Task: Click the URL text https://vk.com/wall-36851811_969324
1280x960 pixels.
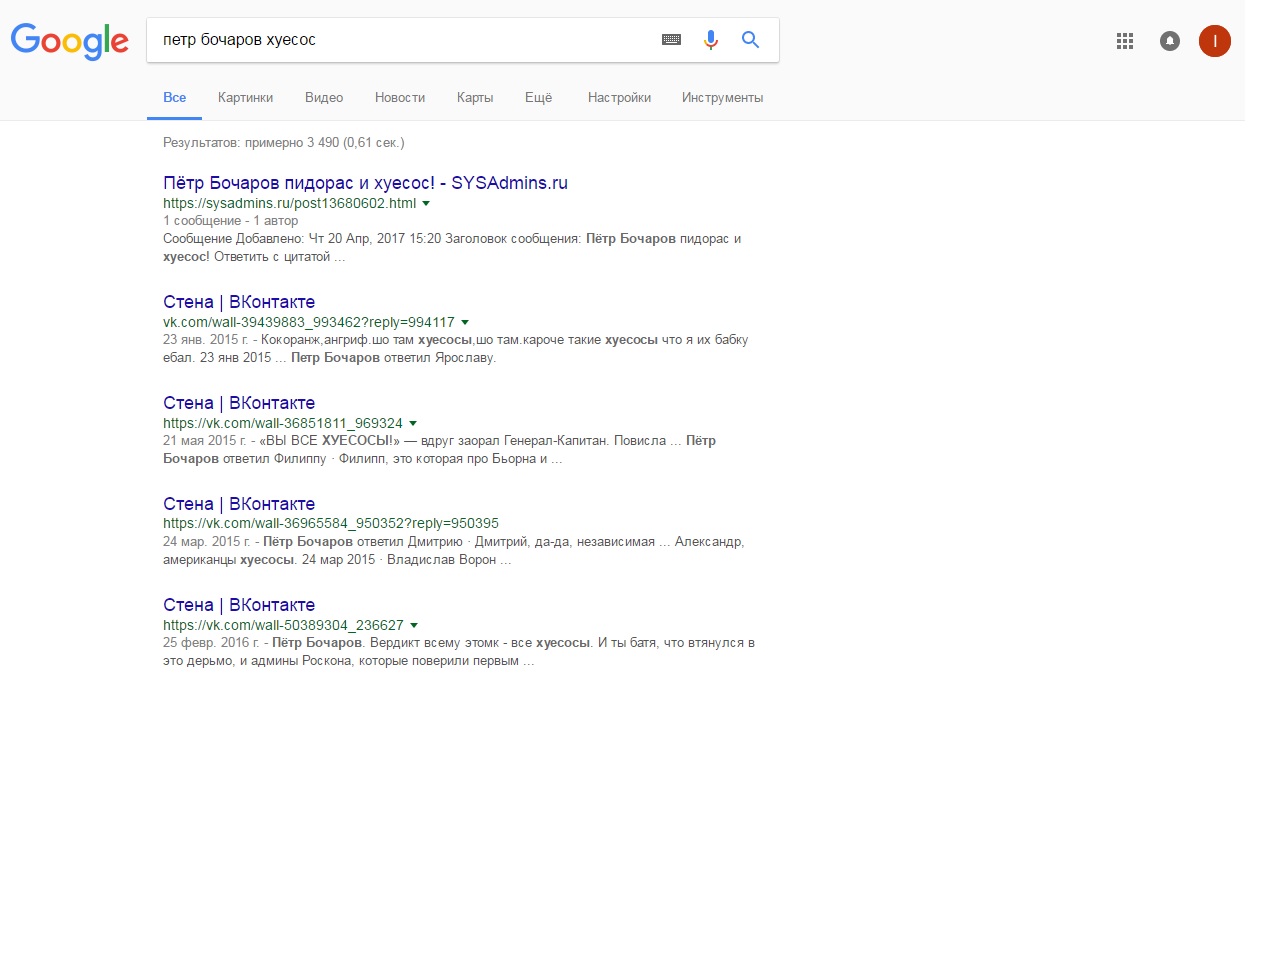Action: (283, 423)
